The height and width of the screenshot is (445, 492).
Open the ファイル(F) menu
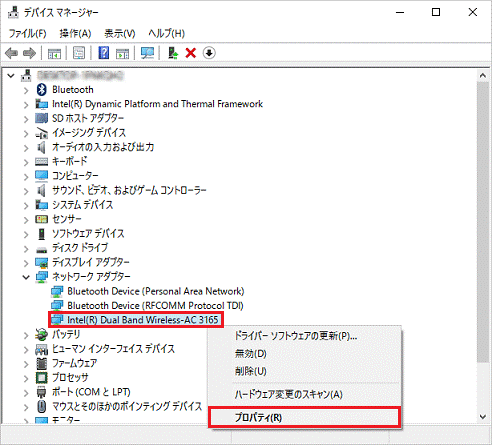pyautogui.click(x=27, y=33)
